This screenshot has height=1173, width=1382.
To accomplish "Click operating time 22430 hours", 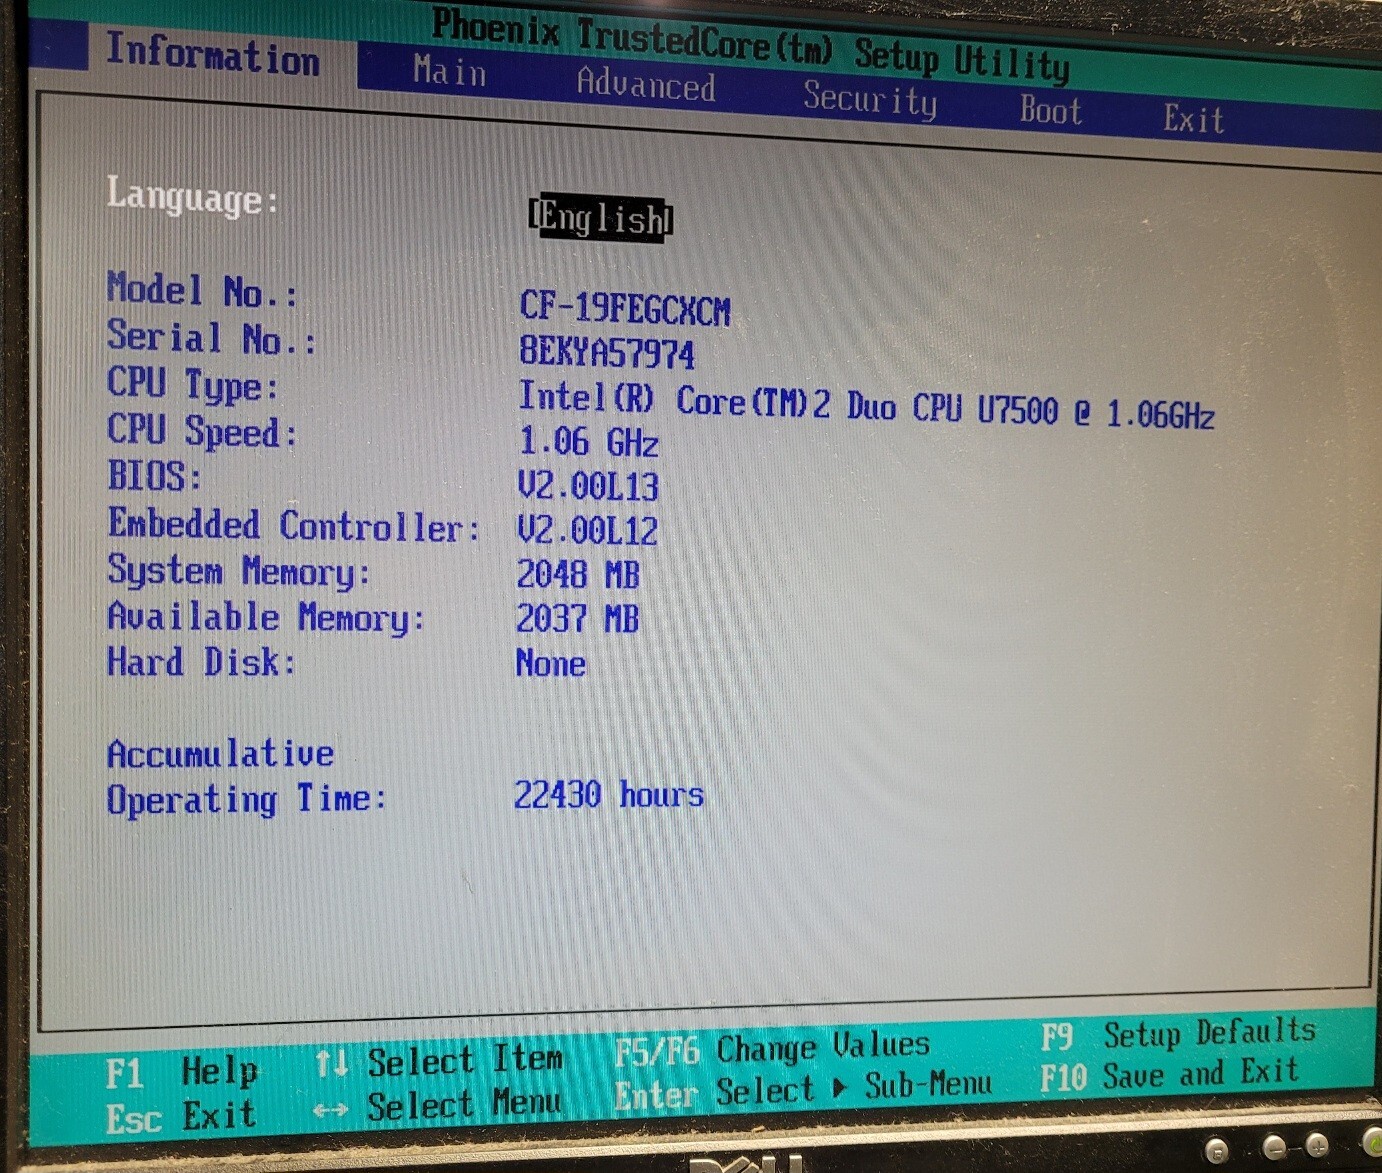I will (x=608, y=795).
